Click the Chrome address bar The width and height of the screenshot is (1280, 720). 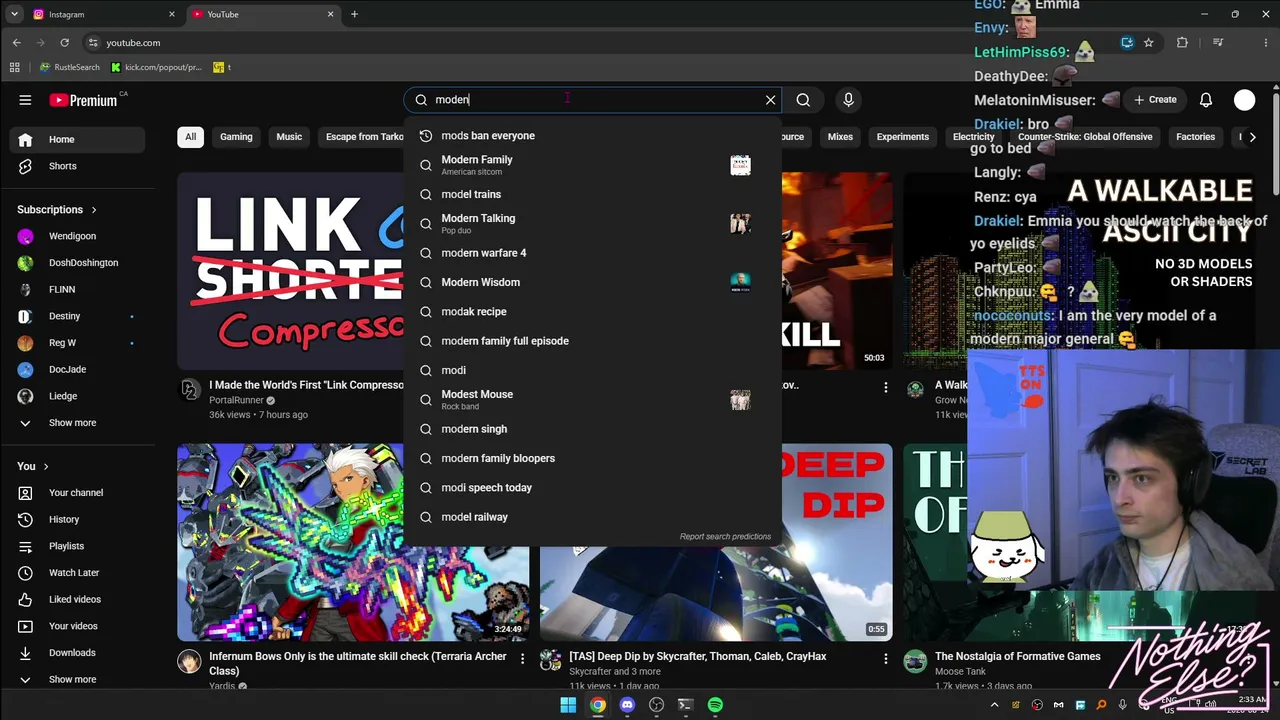pos(600,43)
